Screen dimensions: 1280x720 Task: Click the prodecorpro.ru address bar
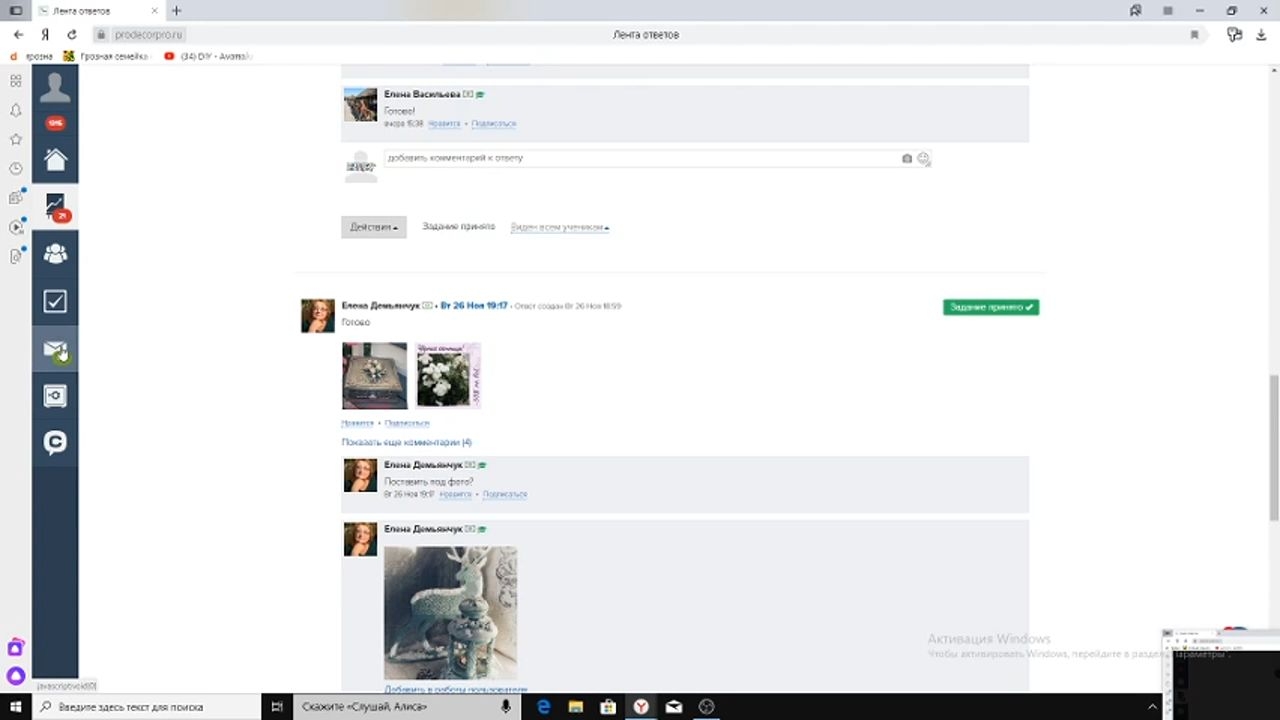(148, 34)
